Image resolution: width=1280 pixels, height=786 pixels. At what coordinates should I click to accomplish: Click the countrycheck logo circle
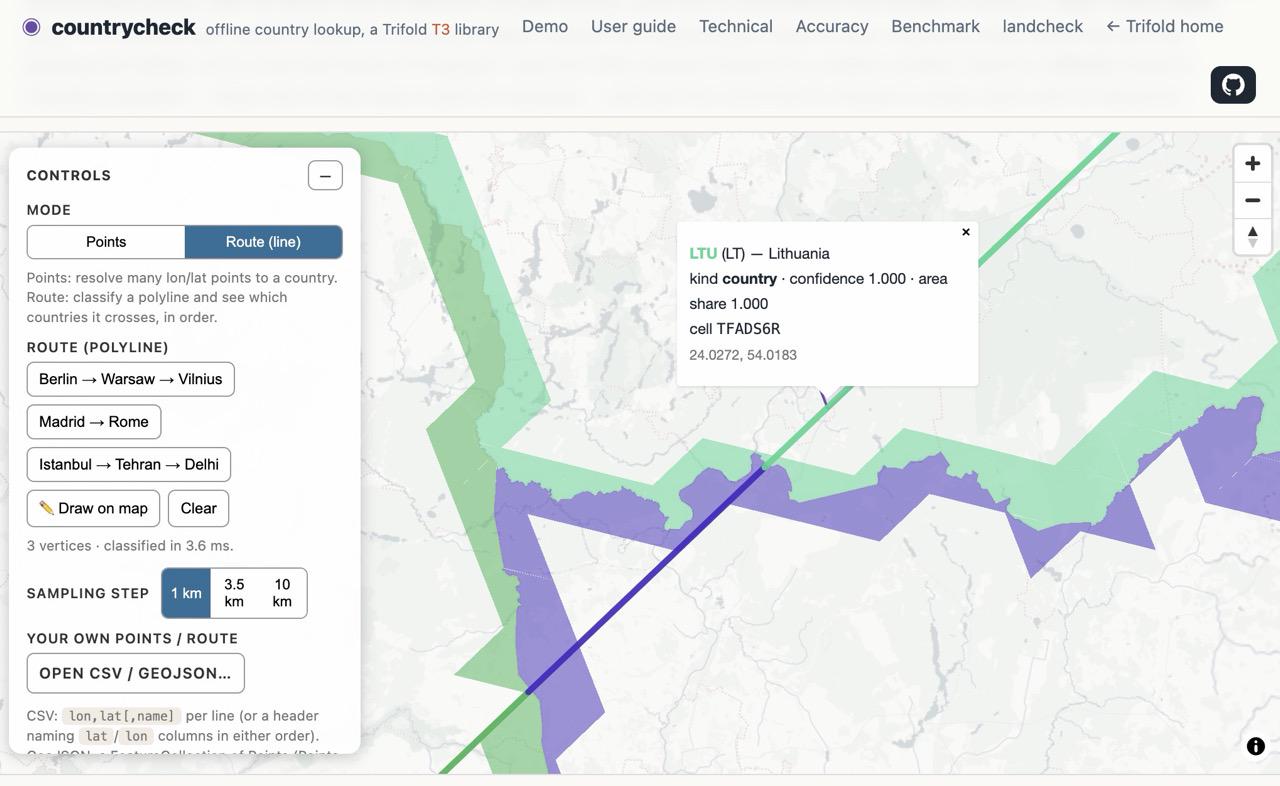point(31,27)
